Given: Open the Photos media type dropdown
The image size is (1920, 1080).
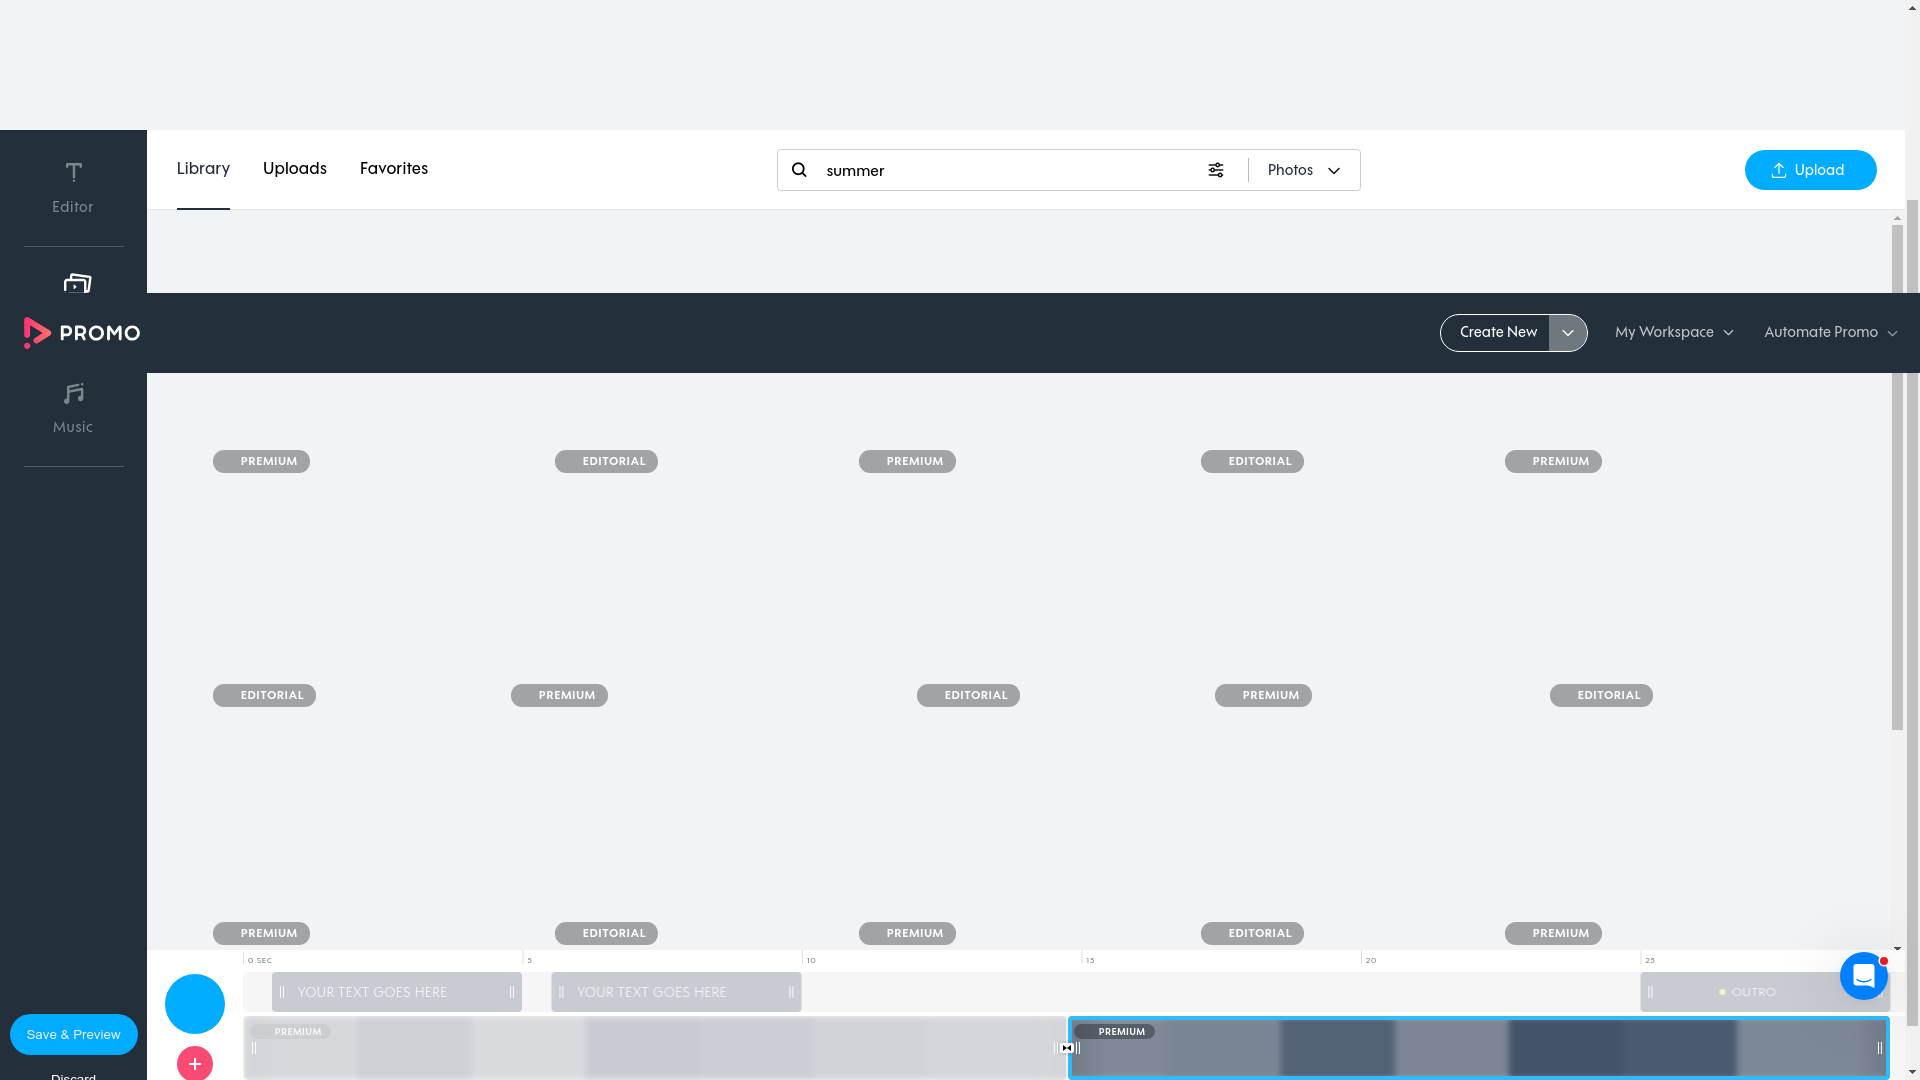Looking at the screenshot, I should [1304, 170].
